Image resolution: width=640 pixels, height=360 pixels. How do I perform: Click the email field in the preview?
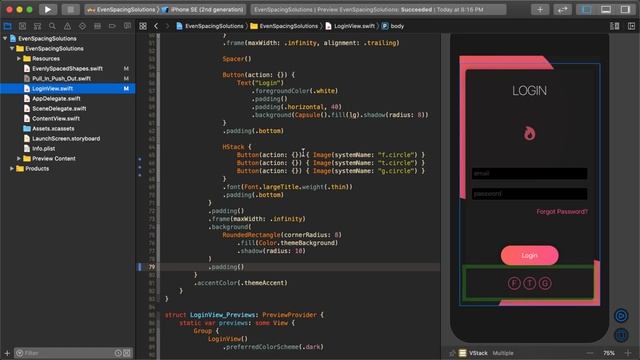[529, 173]
